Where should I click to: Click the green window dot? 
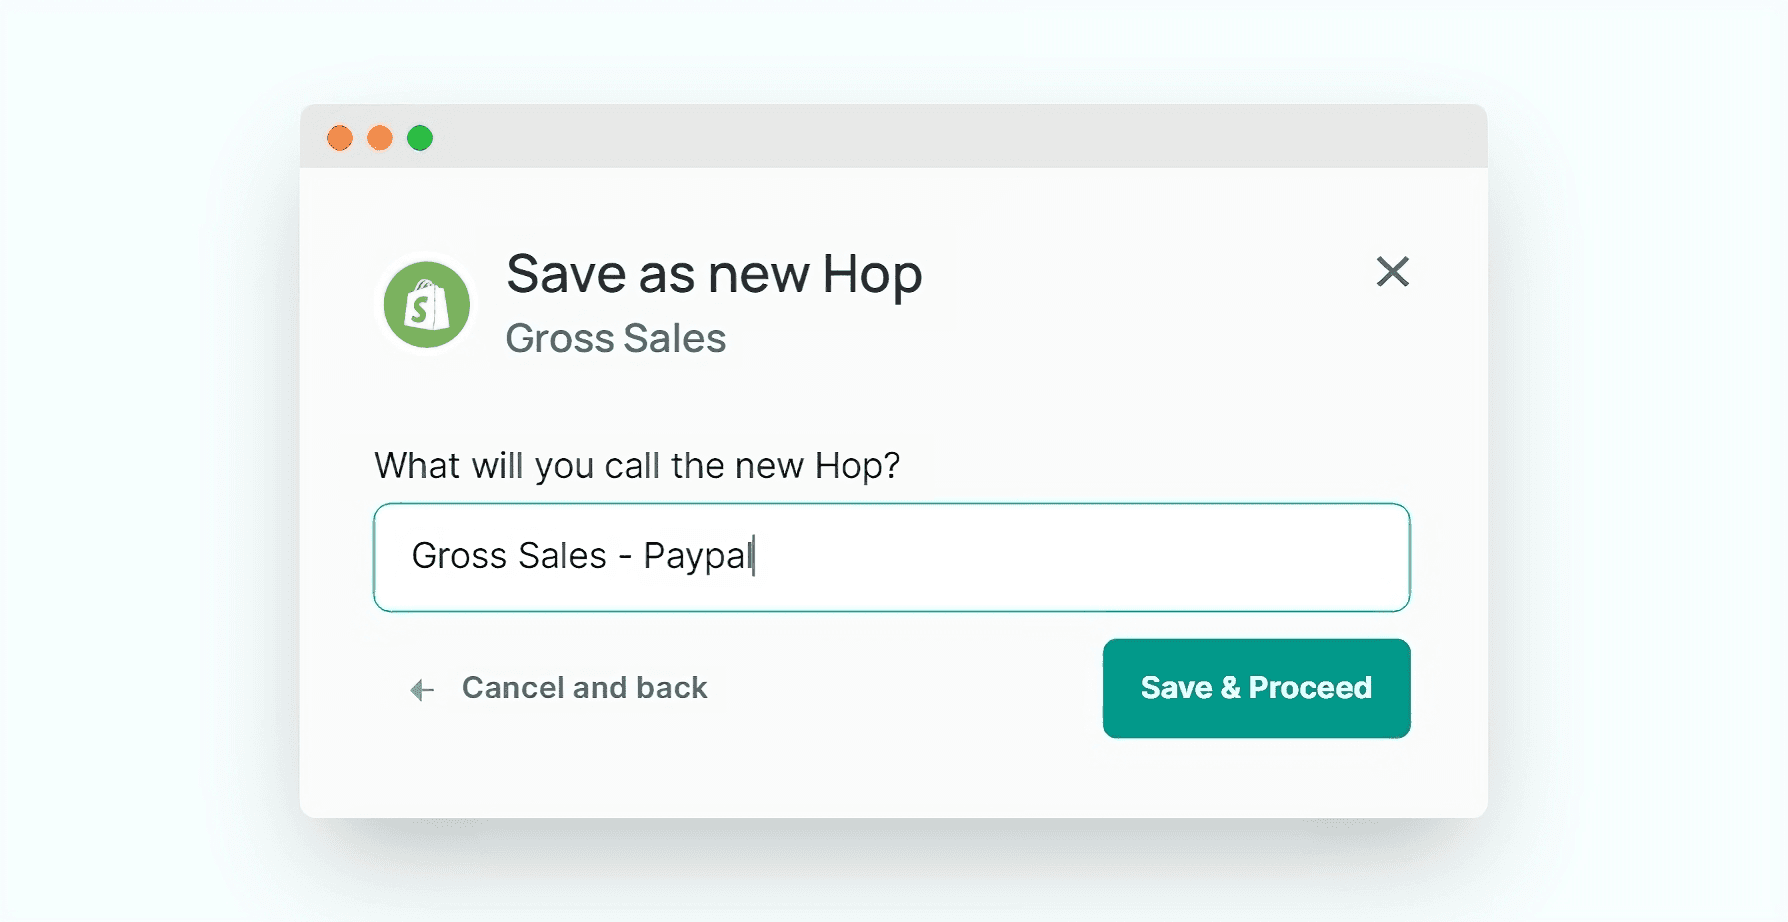click(x=420, y=138)
